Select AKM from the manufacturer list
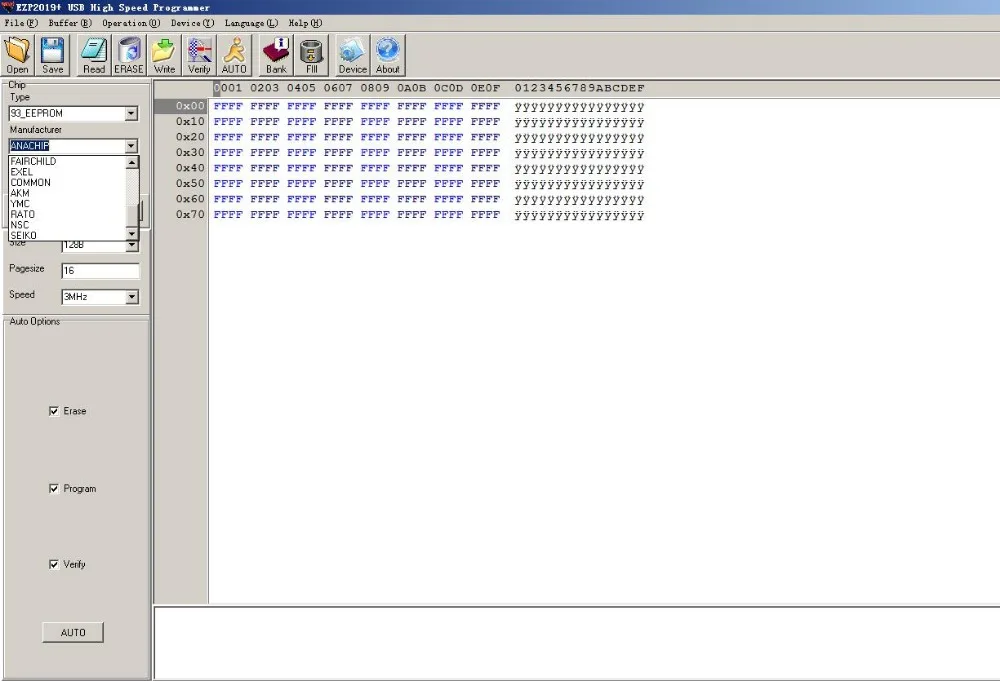 (20, 193)
